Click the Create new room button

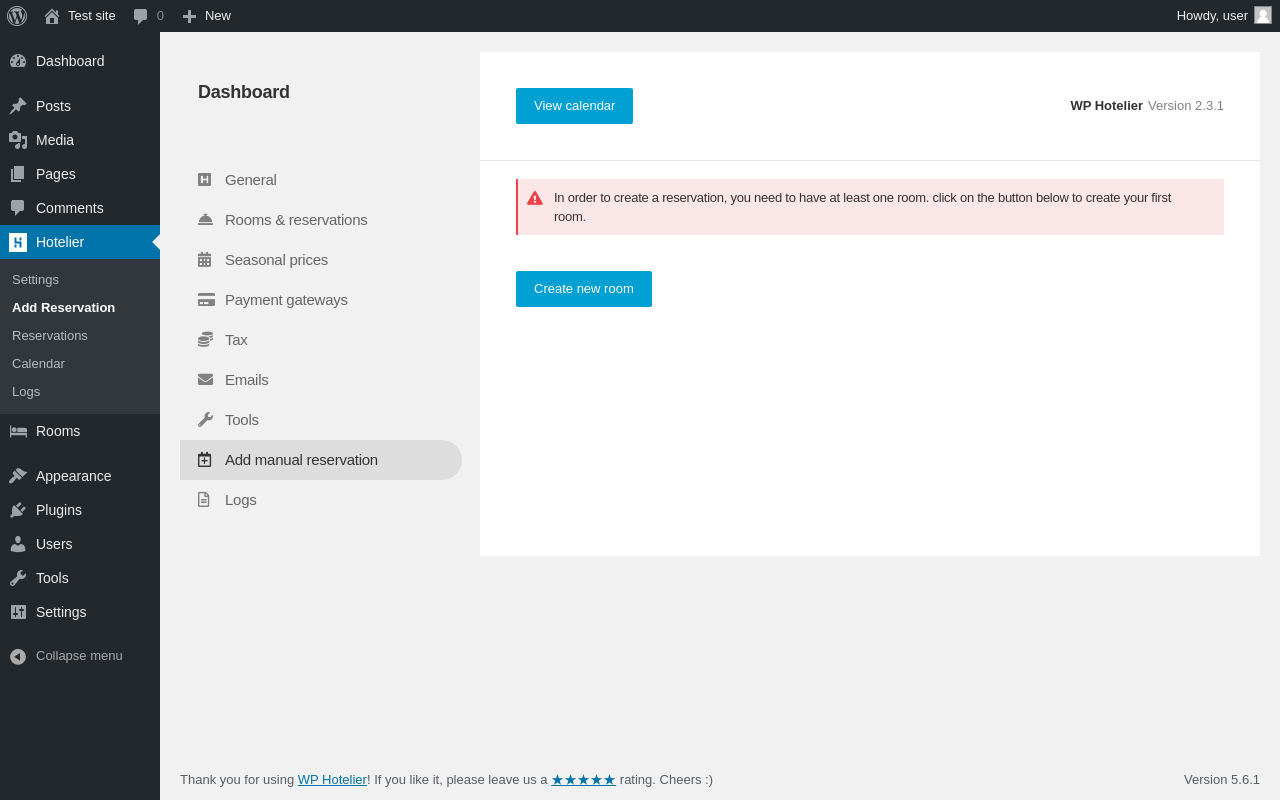584,289
